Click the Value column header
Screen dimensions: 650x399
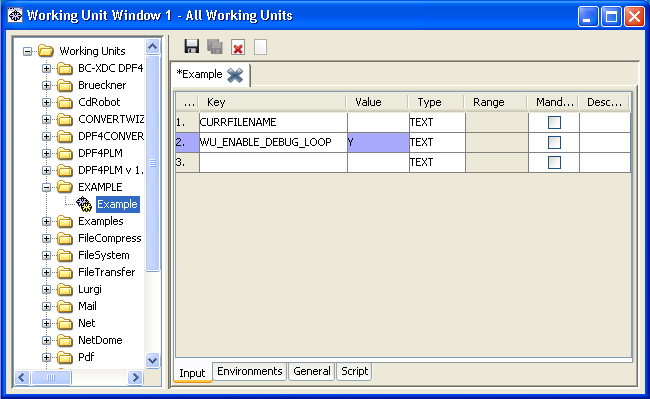pyautogui.click(x=377, y=102)
